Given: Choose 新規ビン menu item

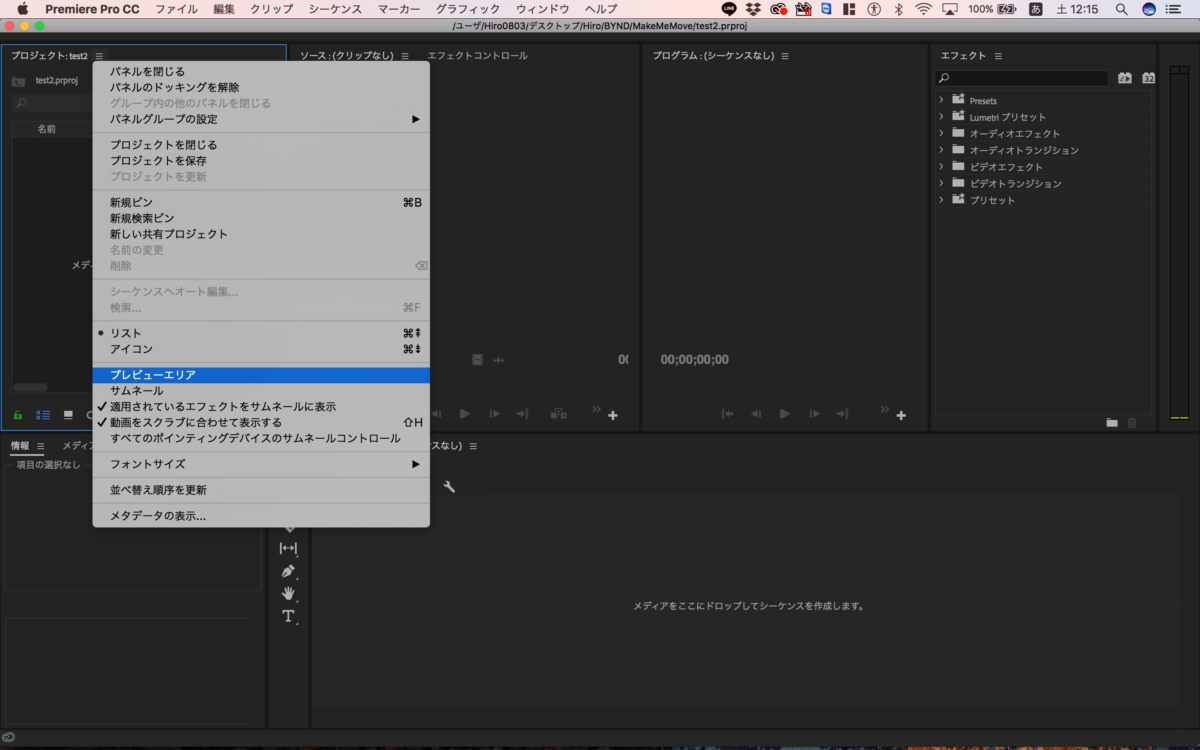Looking at the screenshot, I should coord(261,202).
